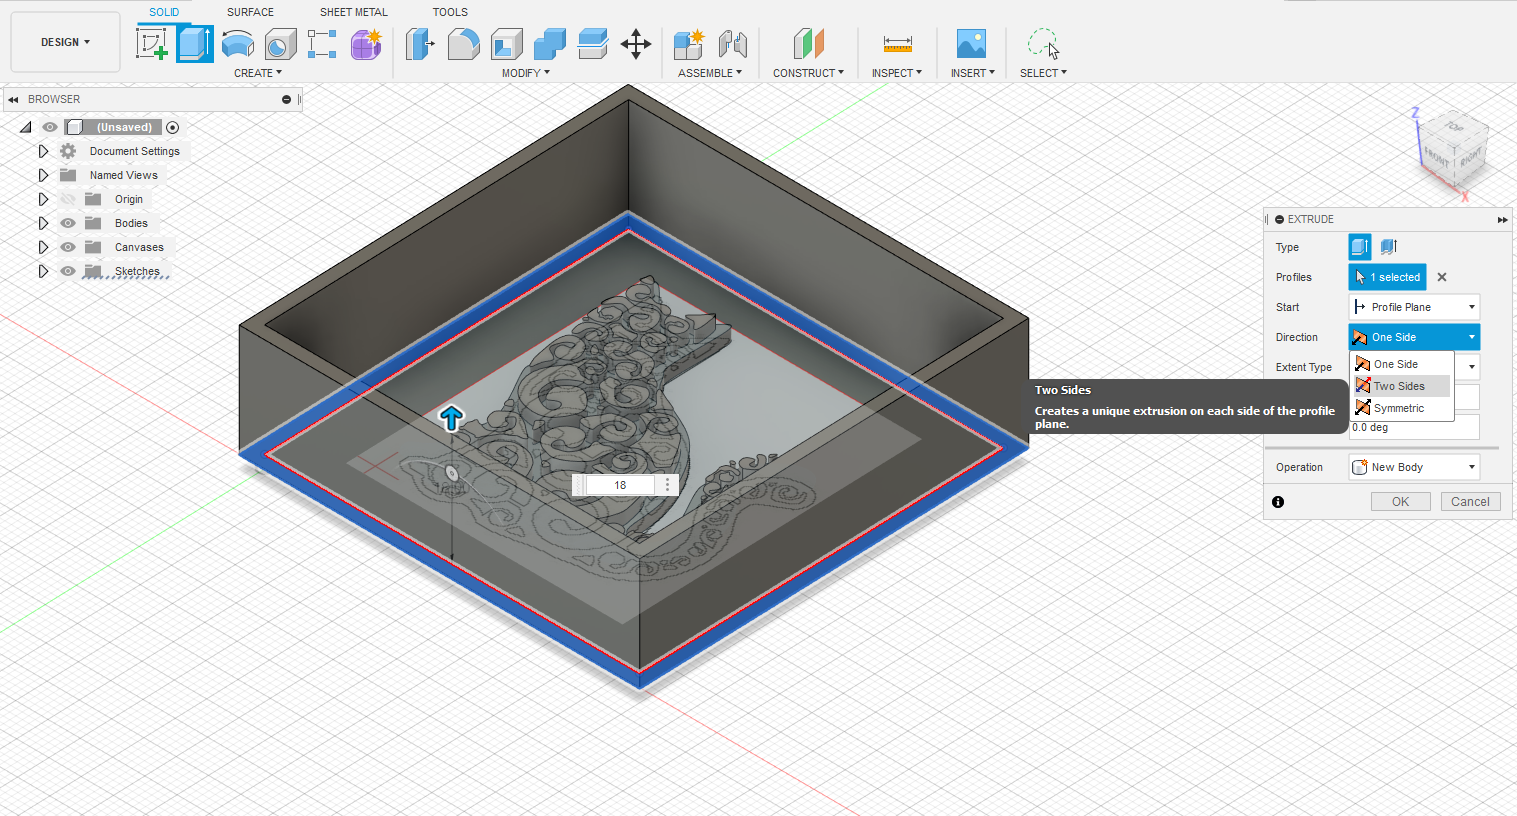Open the Modify menu
Screen dimensions: 1517x816
tap(526, 73)
